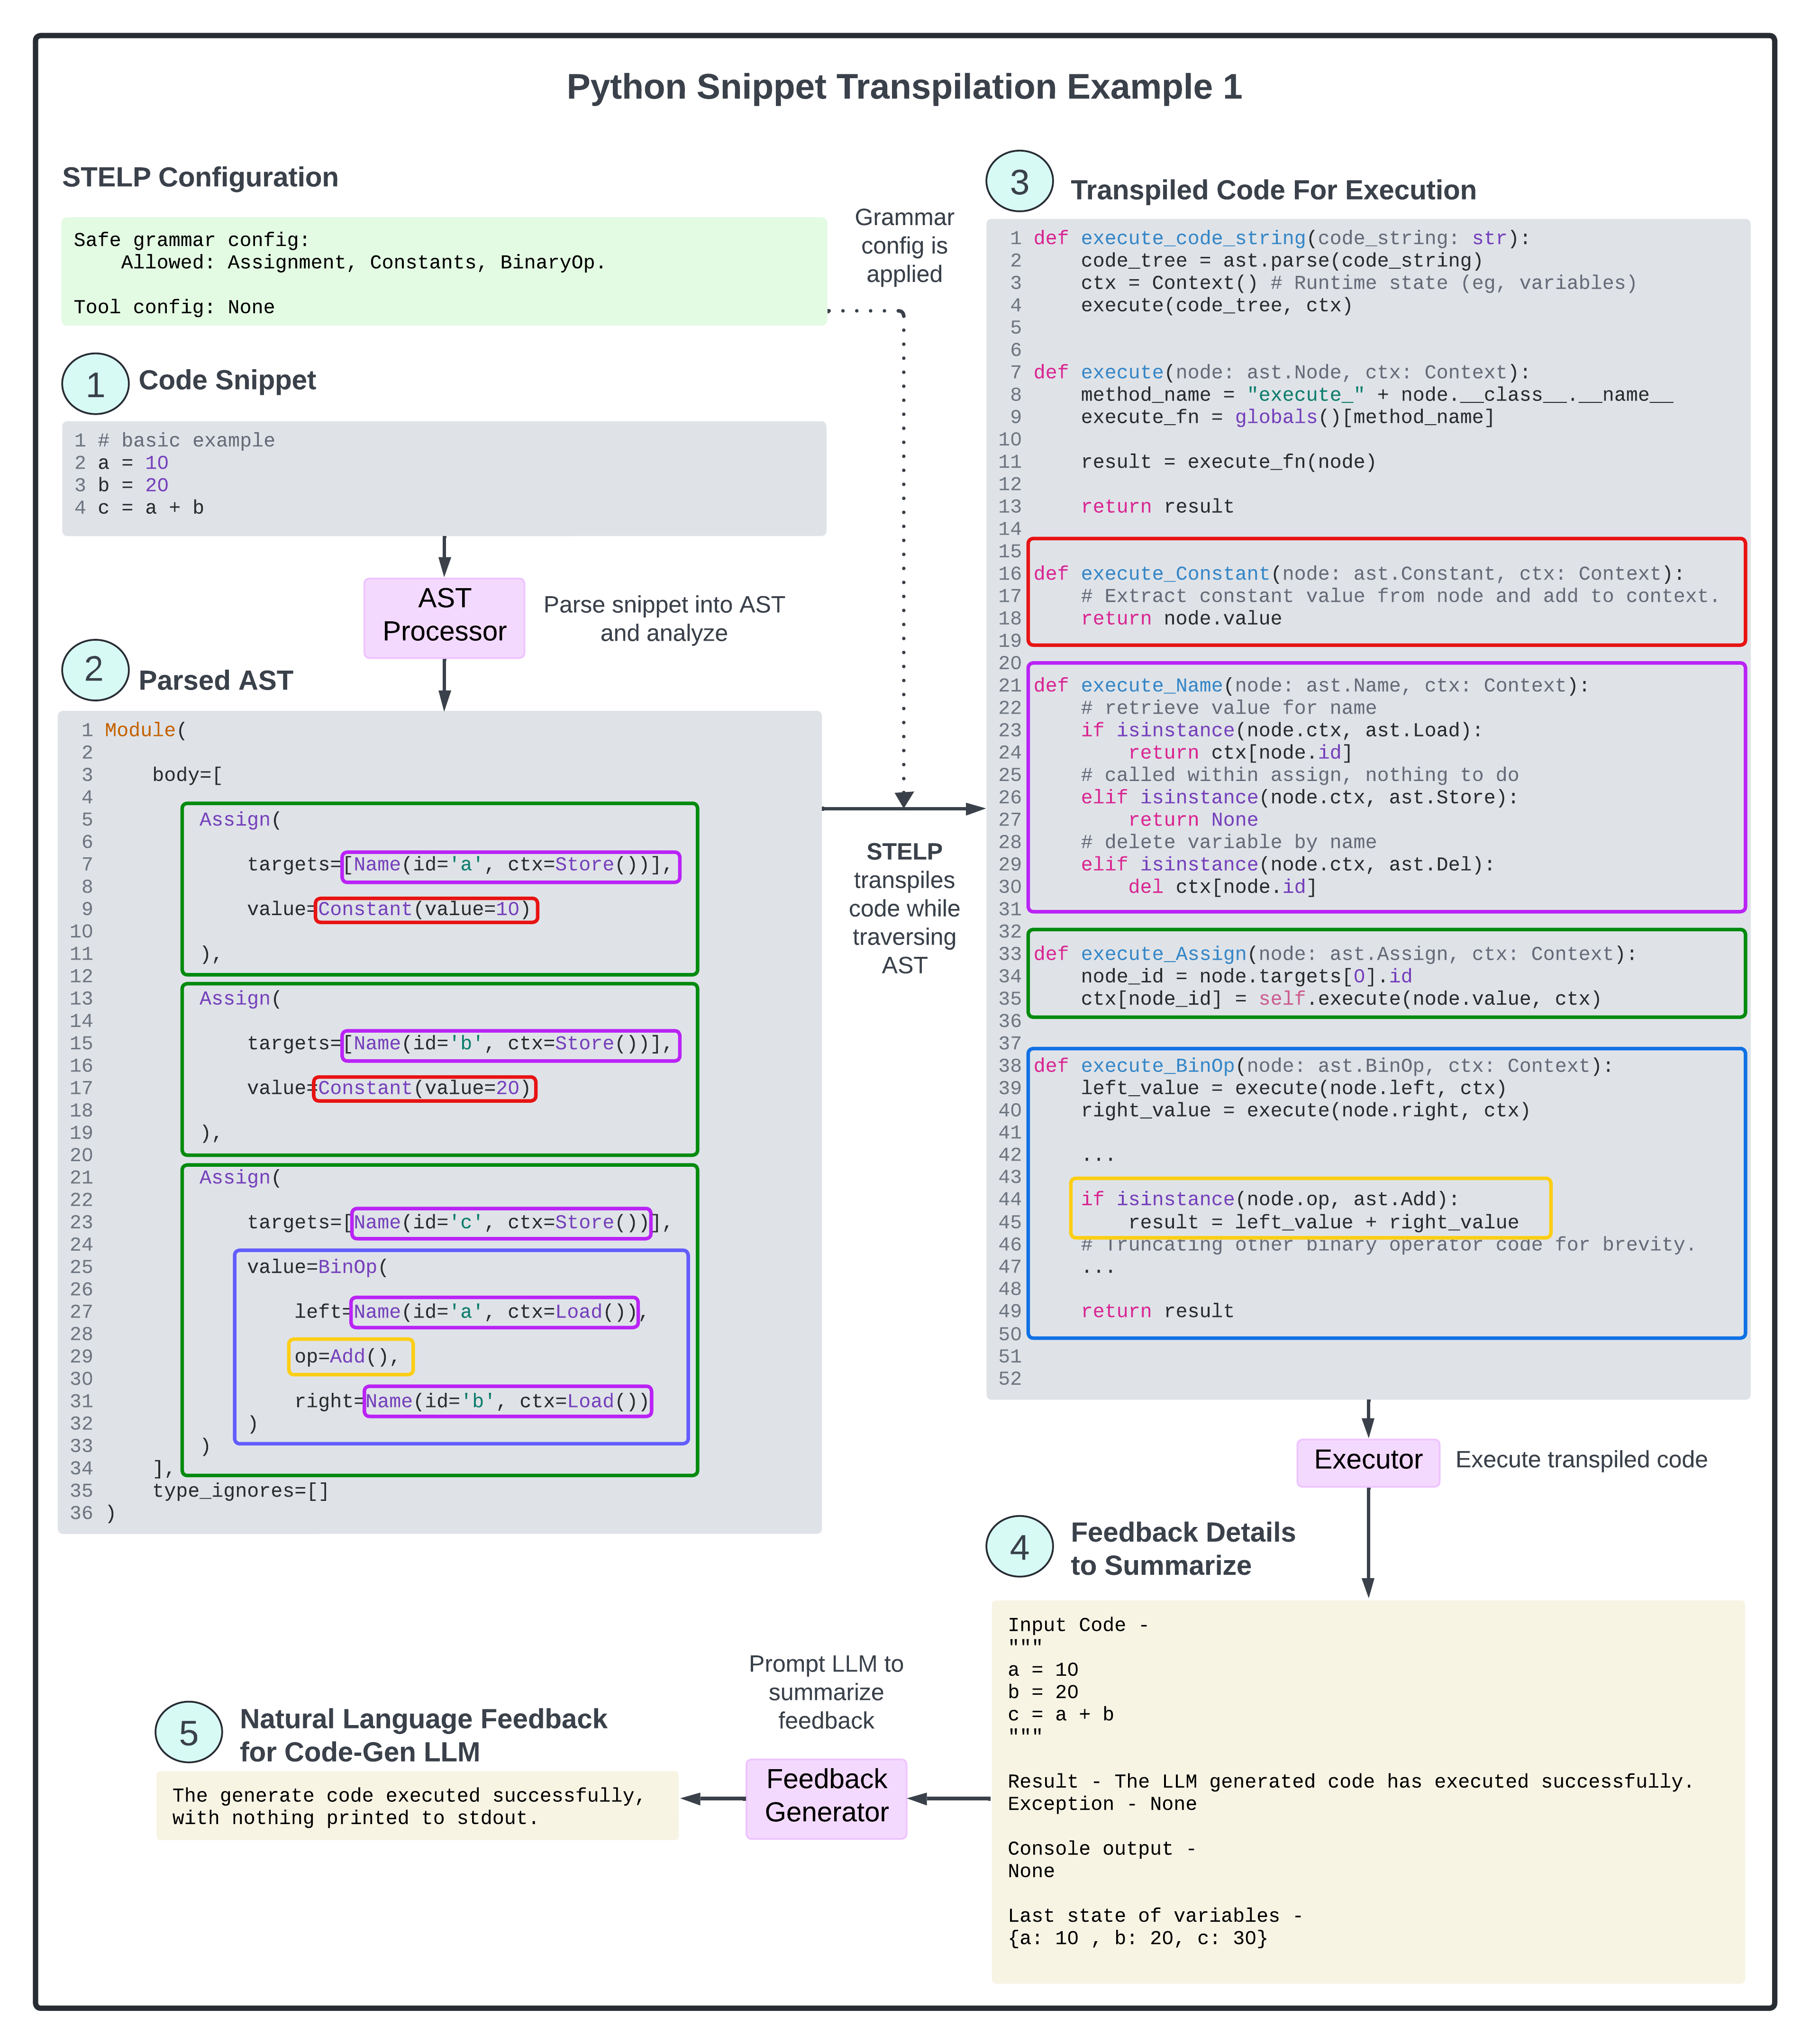This screenshot has height=2044, width=1811.
Task: Click the yellow isinstance ast.Add box
Action: (x=1310, y=1208)
